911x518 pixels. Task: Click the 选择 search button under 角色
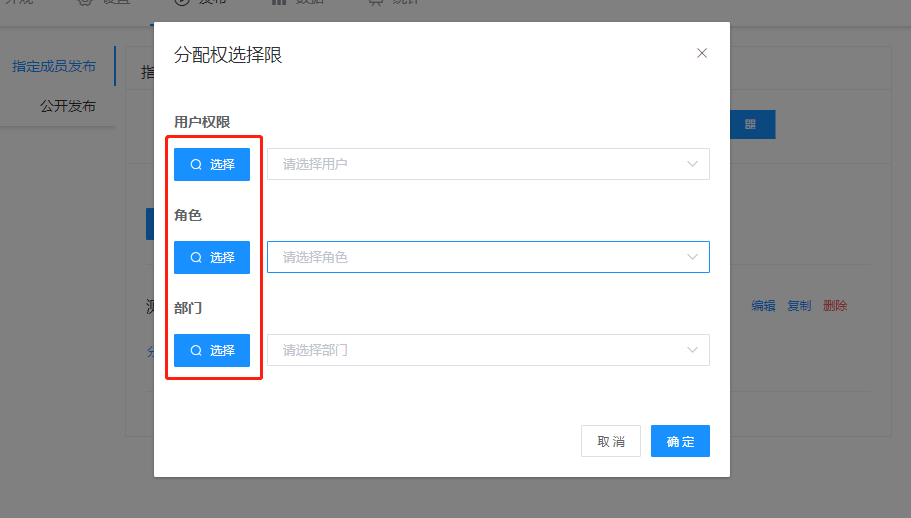coord(212,257)
